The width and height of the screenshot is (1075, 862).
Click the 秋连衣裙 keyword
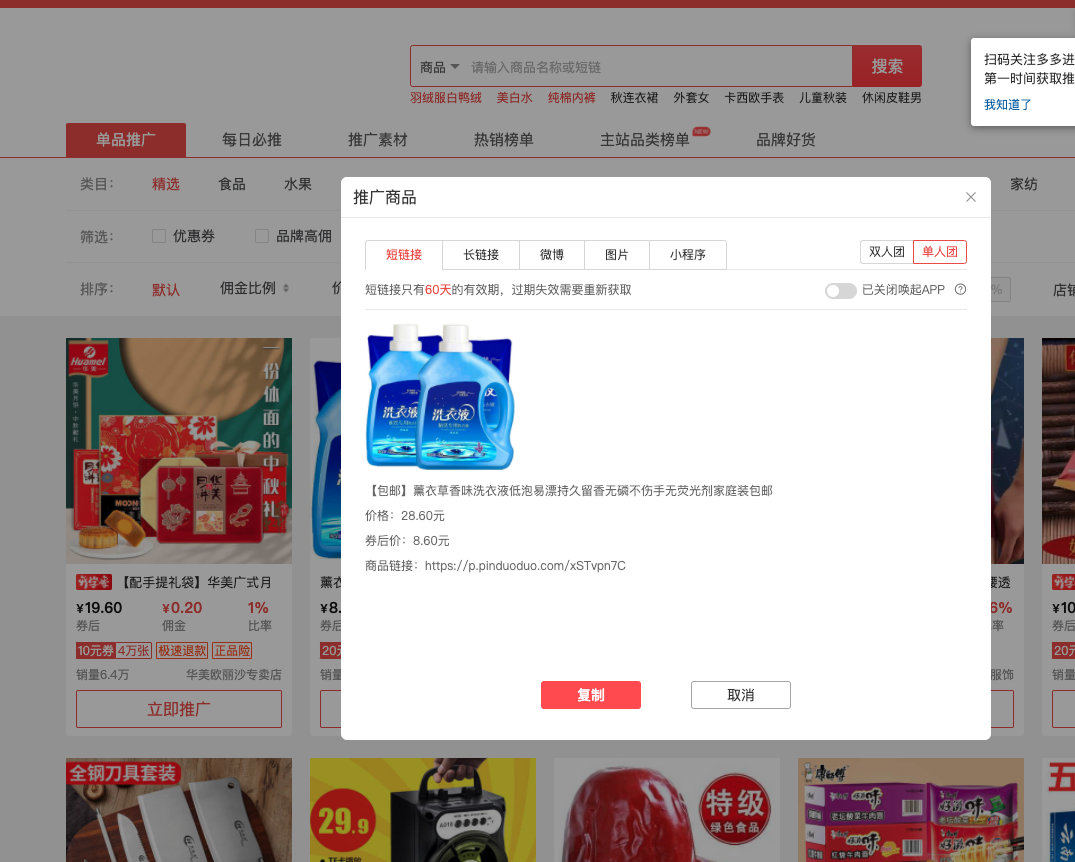634,98
